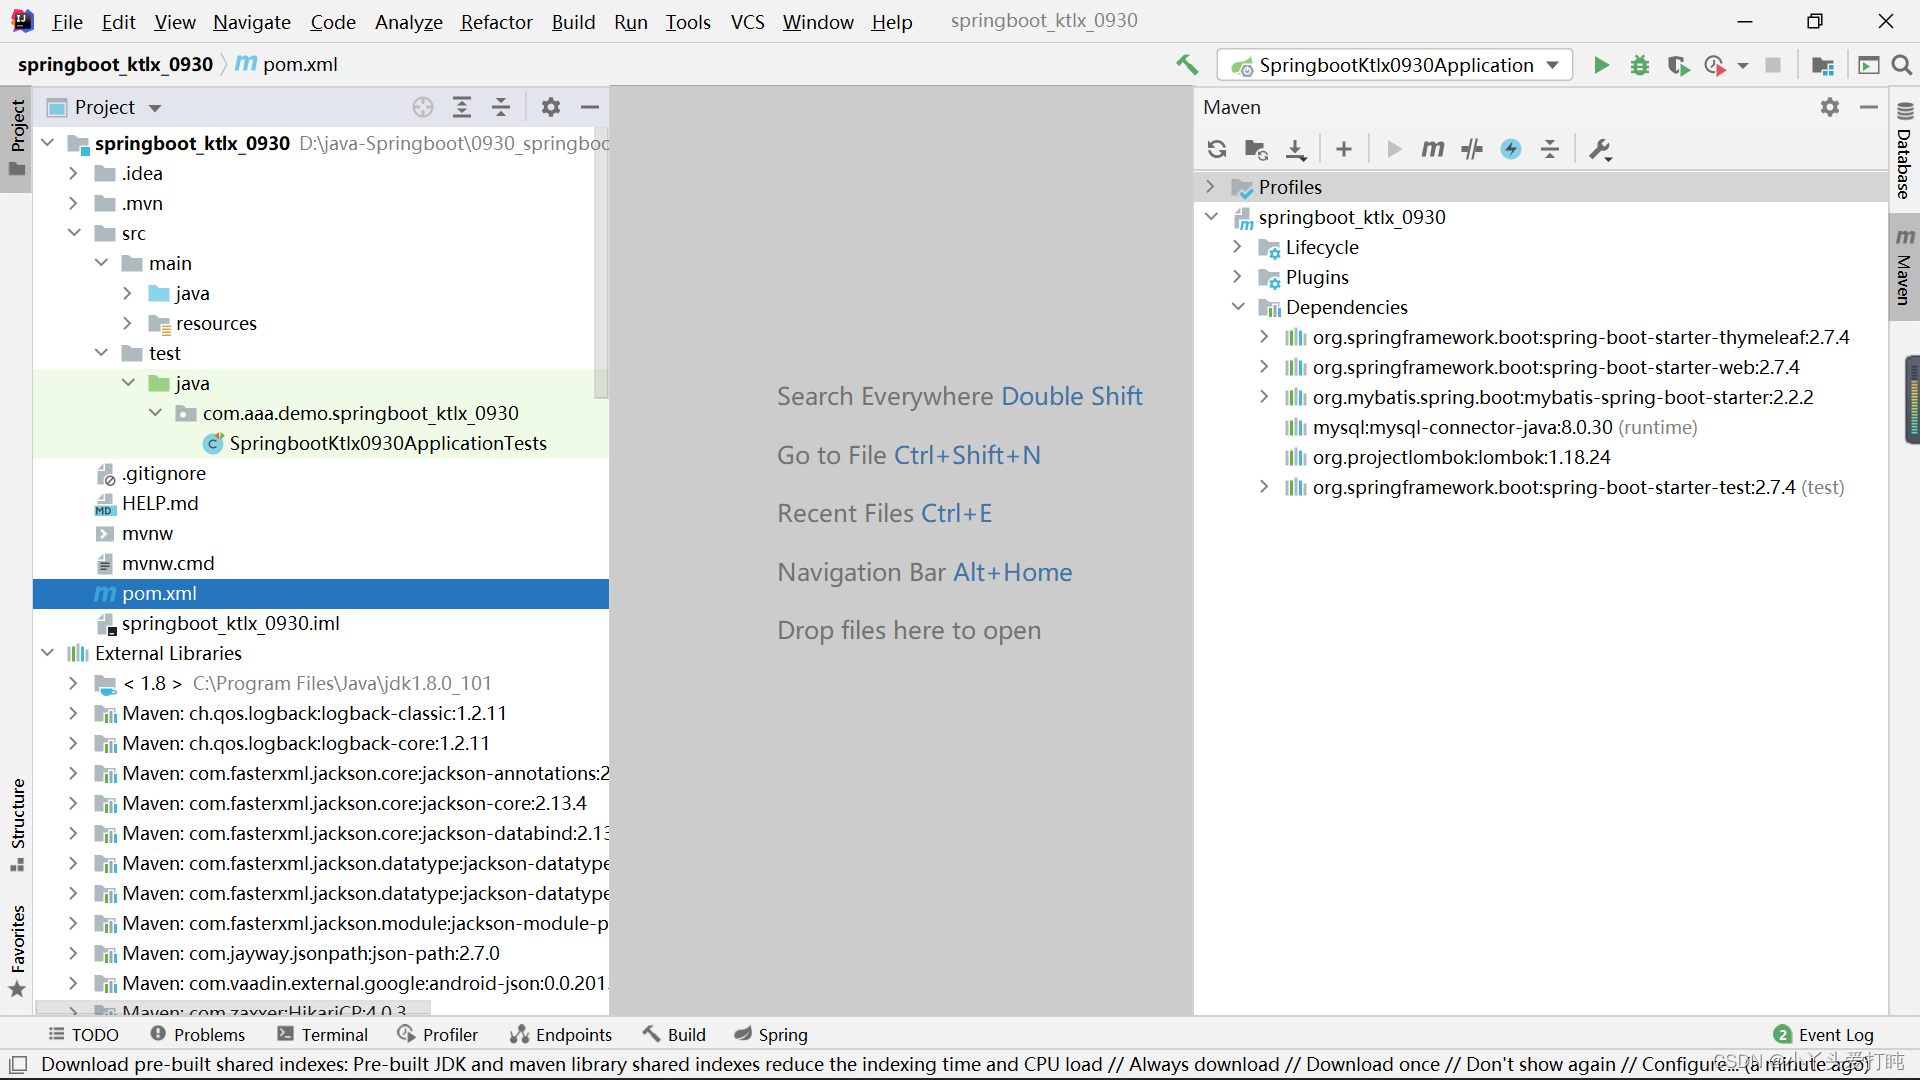Click the Profiler run icon

coord(1715,65)
